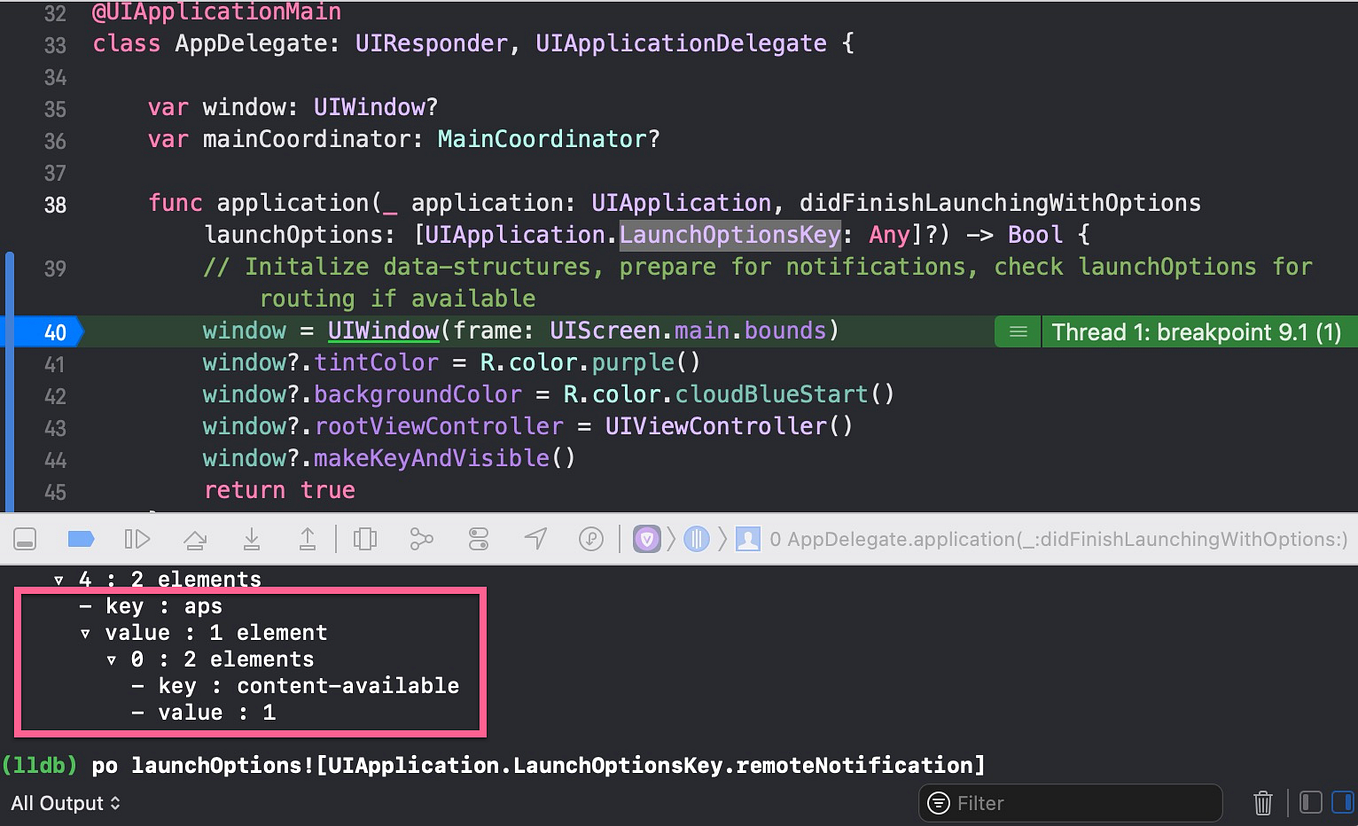Step over the current line

(x=194, y=538)
